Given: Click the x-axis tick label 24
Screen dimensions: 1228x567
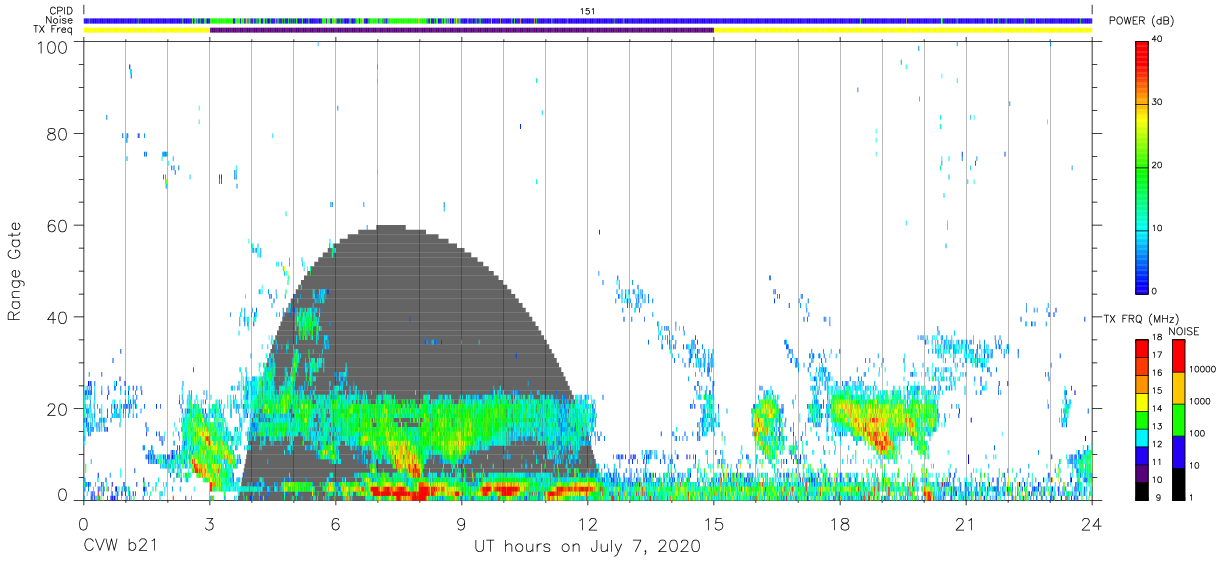Looking at the screenshot, I should [x=1092, y=524].
